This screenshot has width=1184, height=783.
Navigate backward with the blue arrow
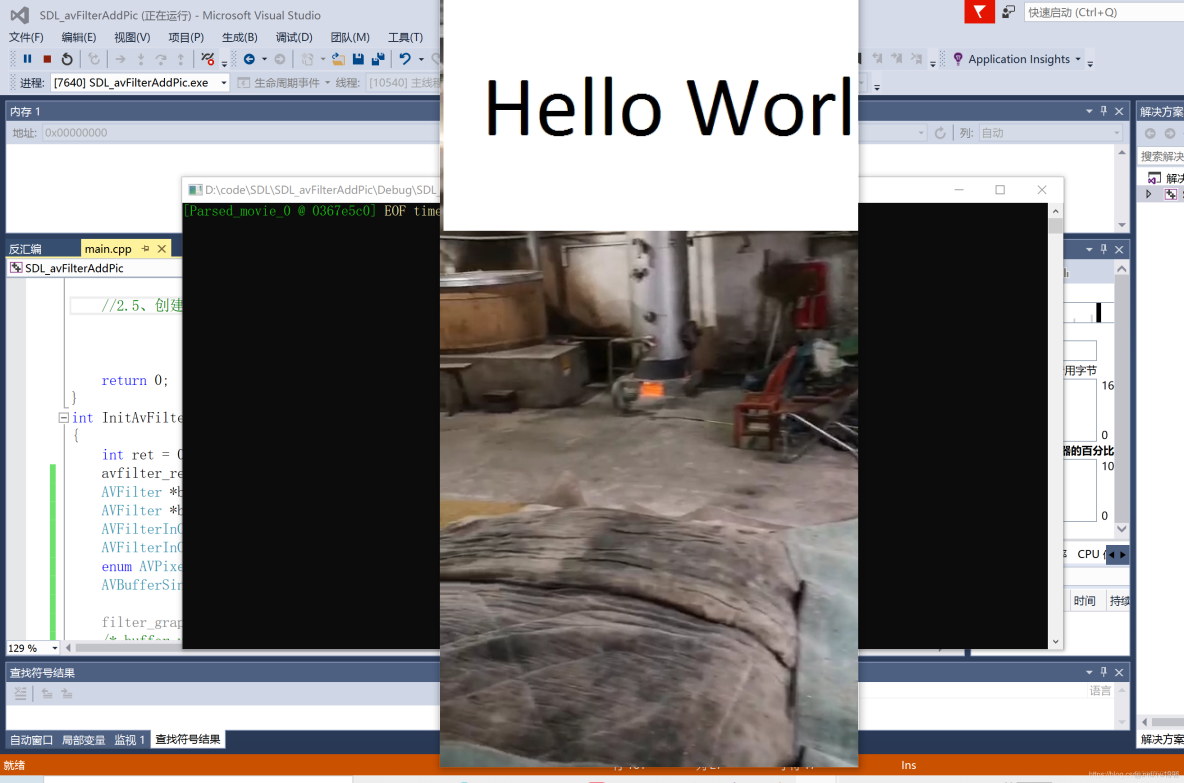click(x=249, y=59)
